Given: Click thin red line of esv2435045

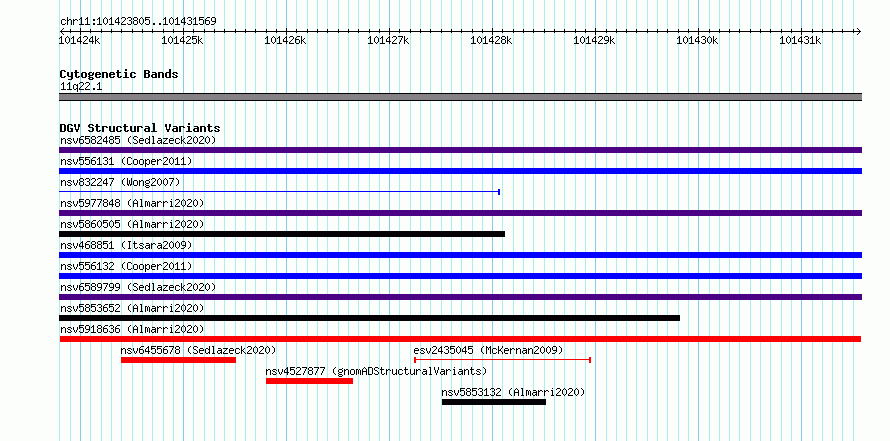Looking at the screenshot, I should 503,360.
